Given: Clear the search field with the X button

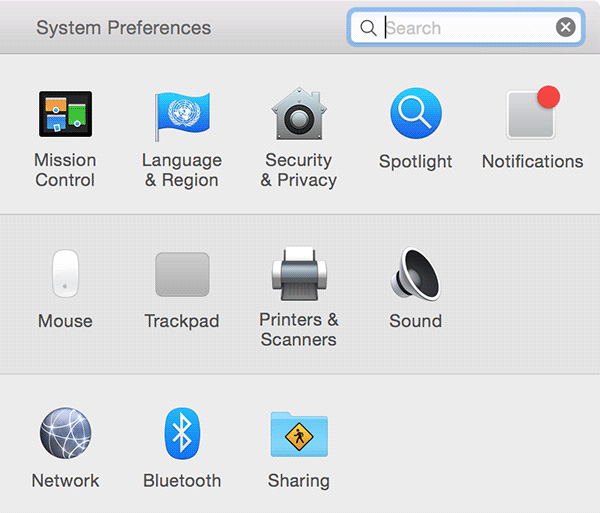Looking at the screenshot, I should [x=566, y=27].
